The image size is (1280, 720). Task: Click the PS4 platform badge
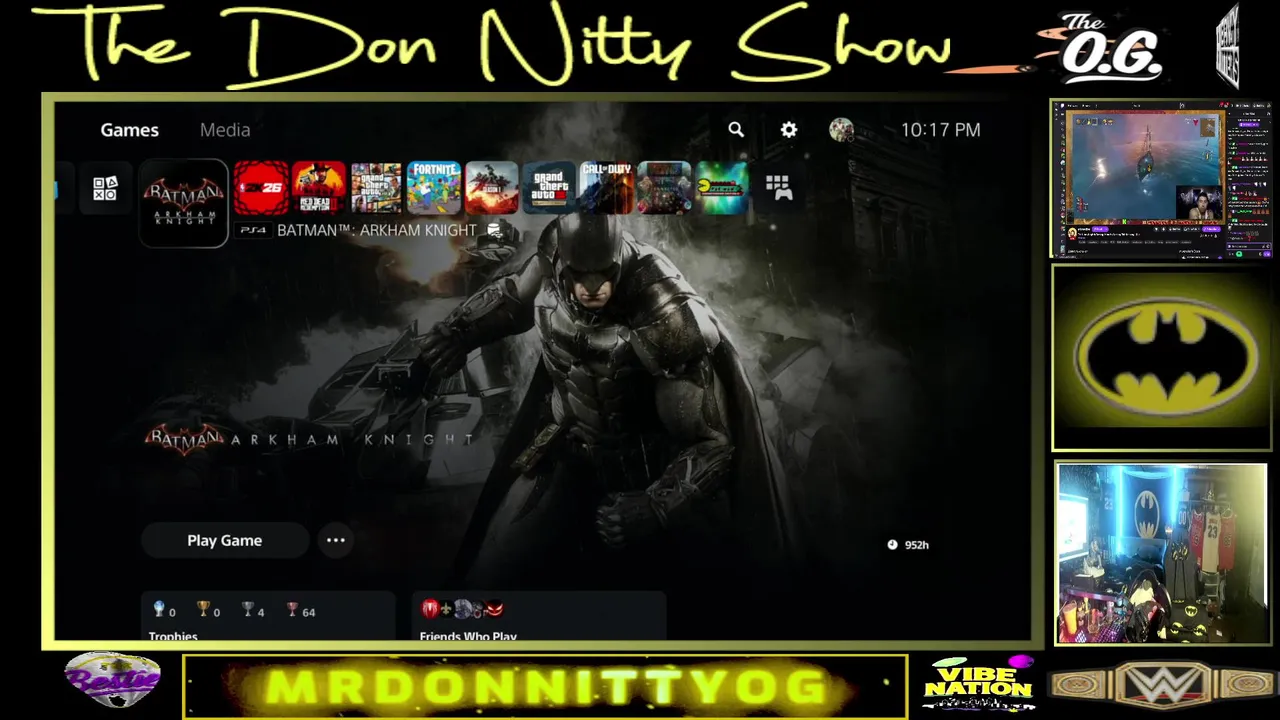(x=253, y=230)
